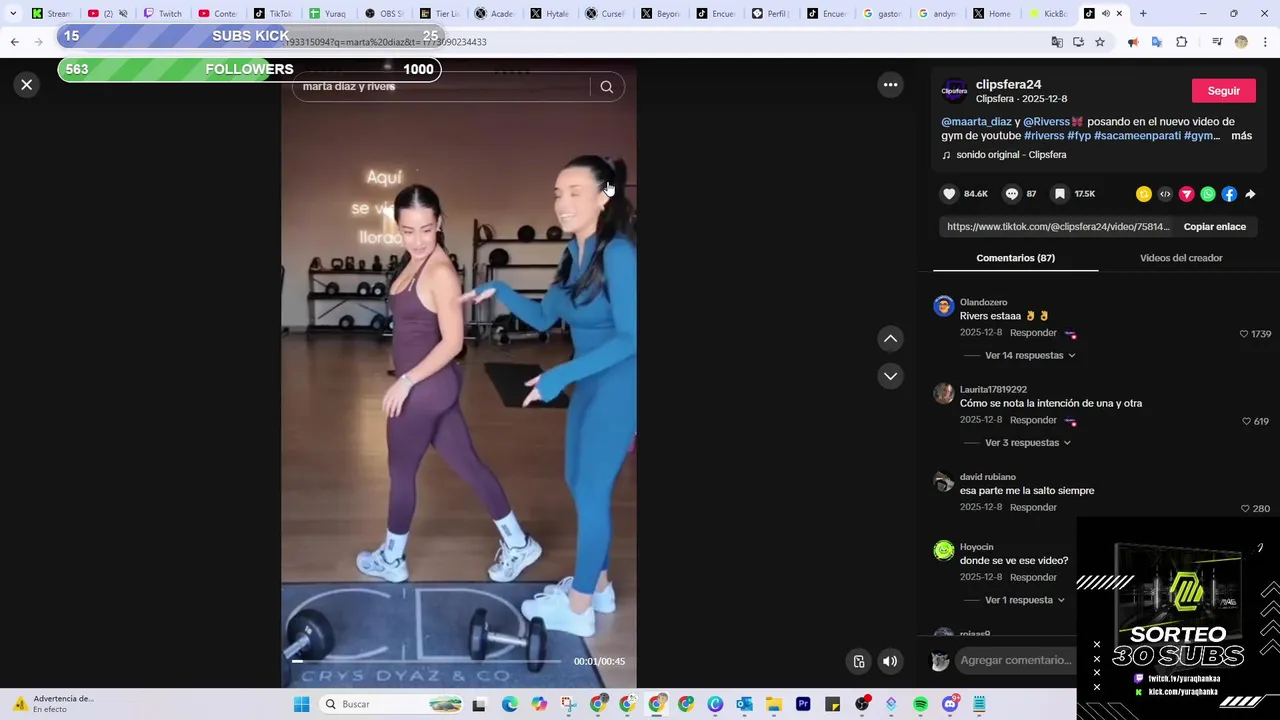Open Chrome three-dot menu
The image size is (1280, 720).
[x=1266, y=42]
